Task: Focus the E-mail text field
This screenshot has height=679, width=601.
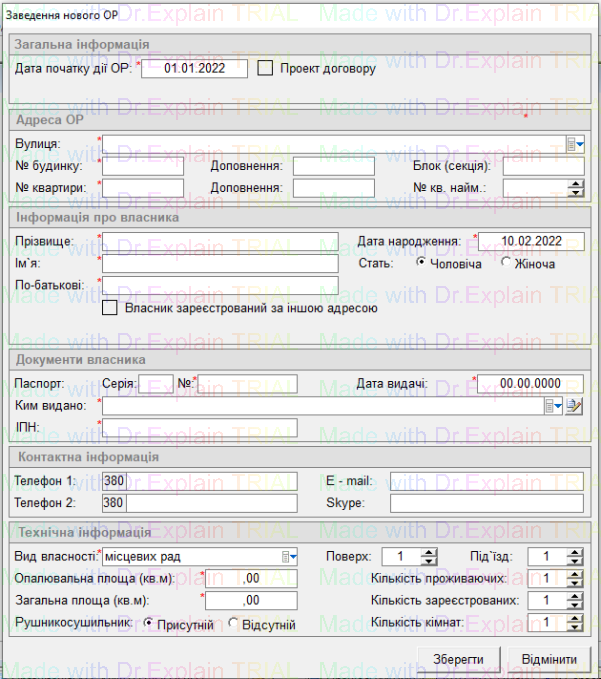Action: pyautogui.click(x=486, y=481)
